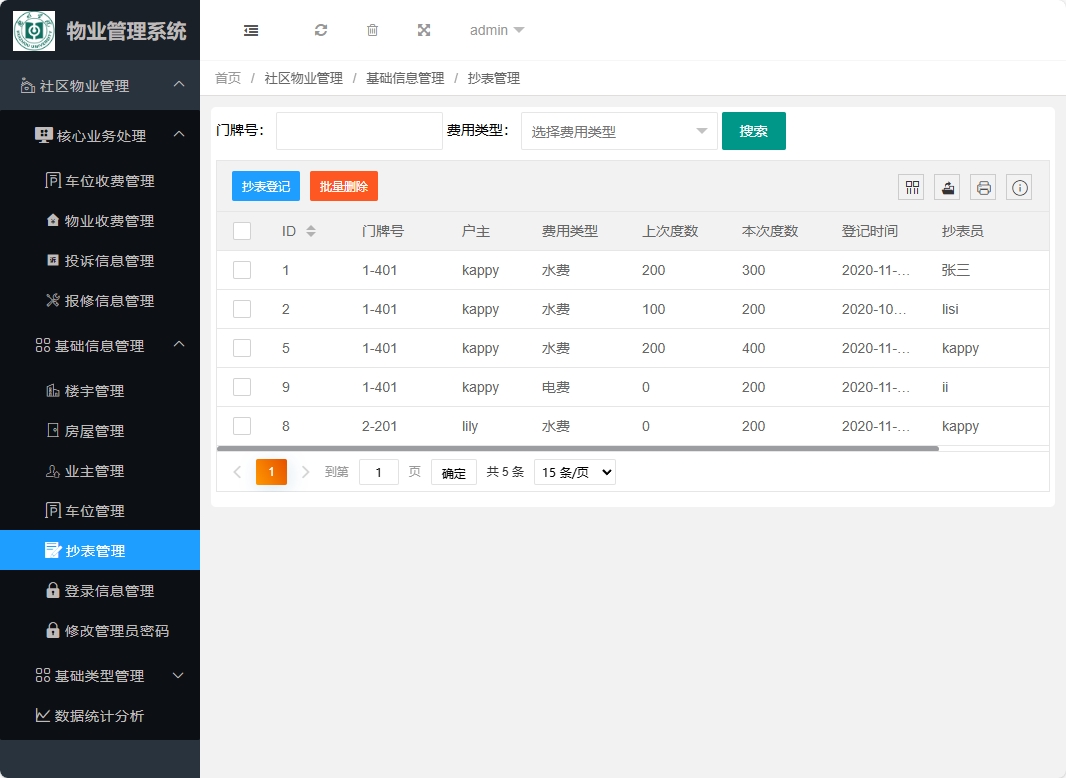Print the table using printer icon
This screenshot has height=778, width=1066.
point(982,187)
